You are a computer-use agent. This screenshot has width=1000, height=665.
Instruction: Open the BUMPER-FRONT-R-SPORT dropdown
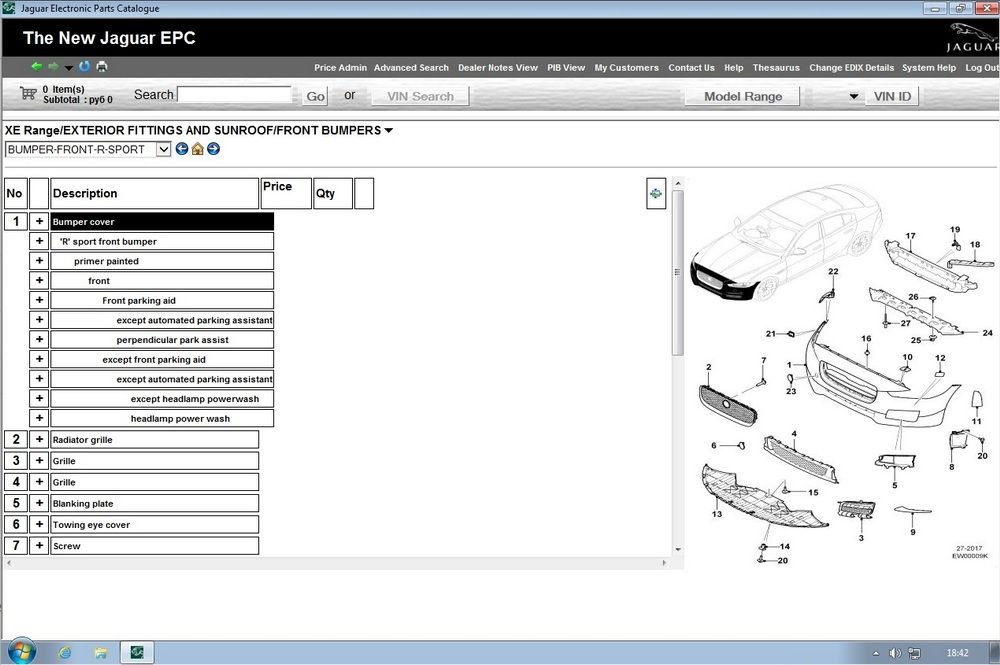click(163, 149)
